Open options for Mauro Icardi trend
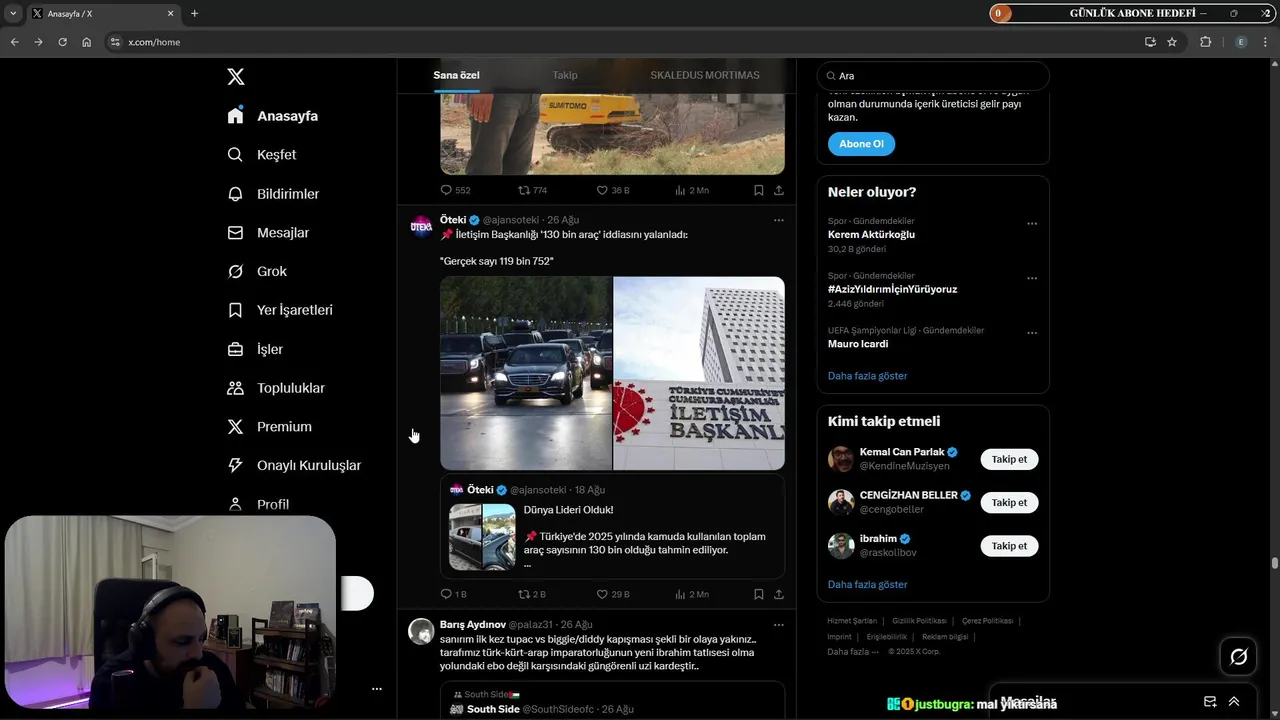This screenshot has height=720, width=1280. [1032, 333]
